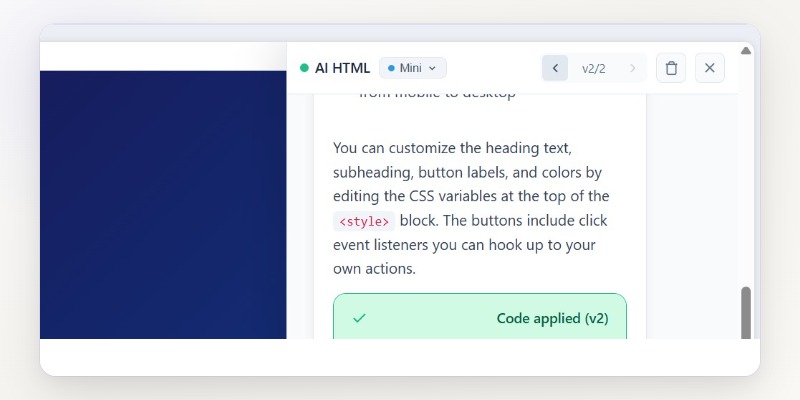Close the AI HTML panel
The height and width of the screenshot is (400, 800).
tap(710, 68)
